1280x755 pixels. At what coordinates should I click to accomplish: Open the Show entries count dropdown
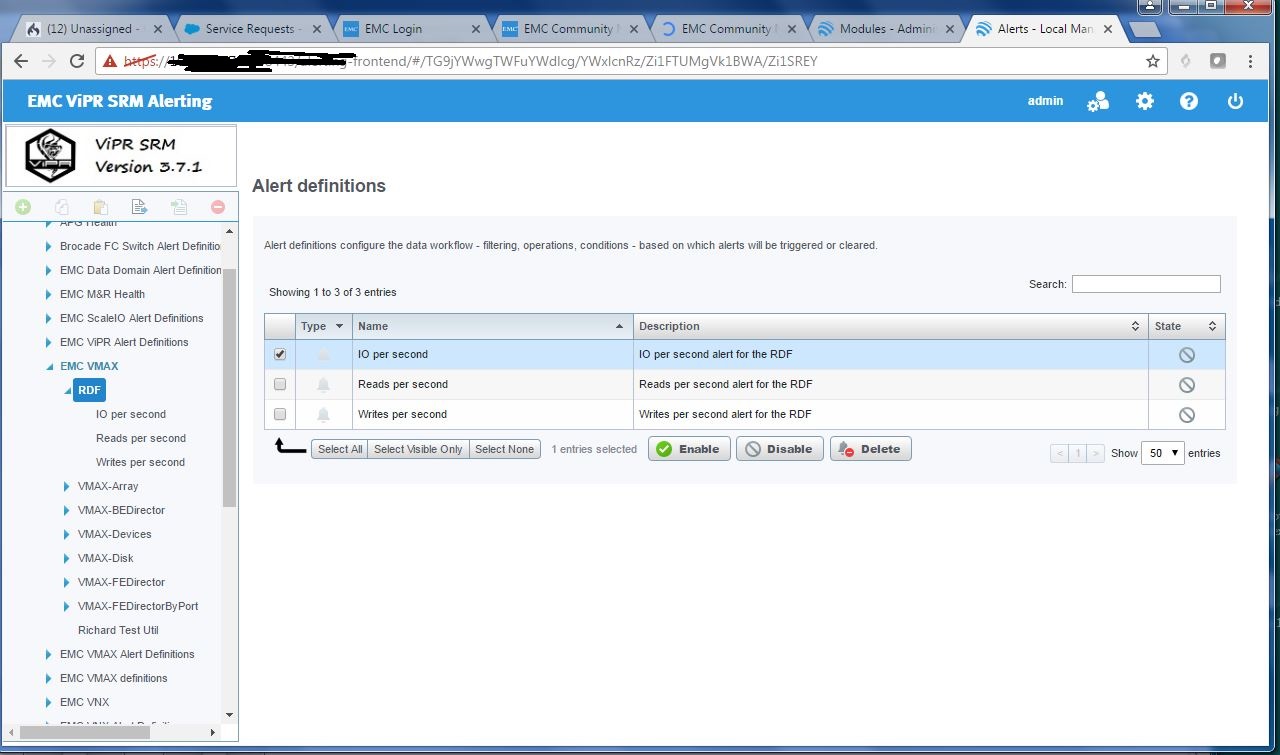1162,453
